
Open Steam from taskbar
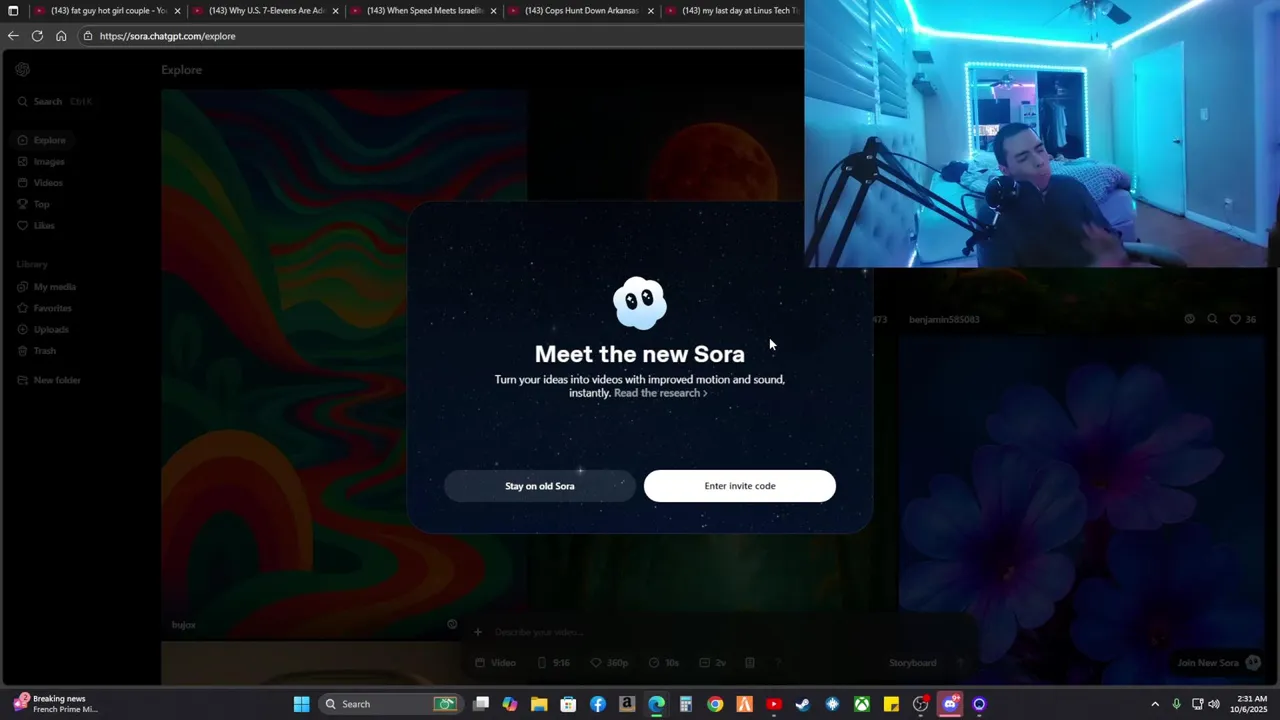point(802,704)
